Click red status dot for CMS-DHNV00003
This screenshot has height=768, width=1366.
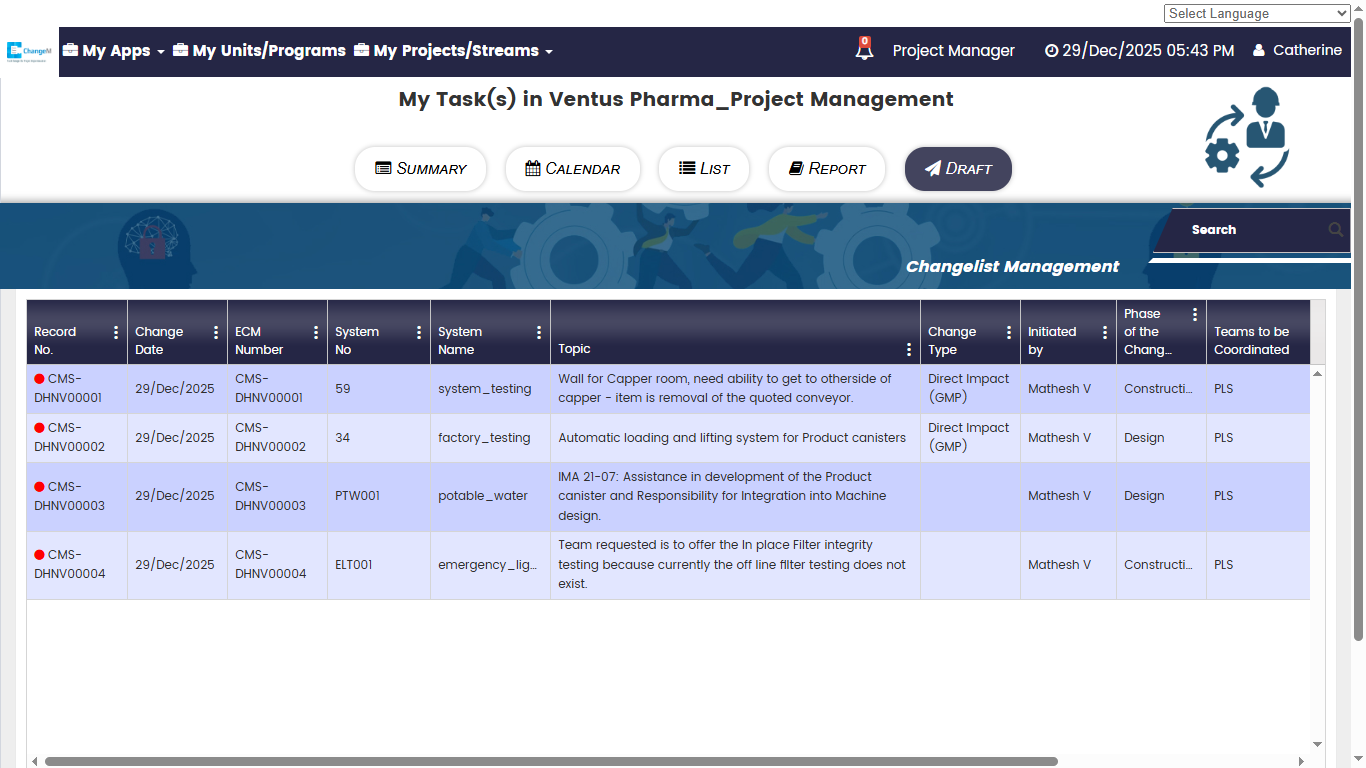(40, 487)
